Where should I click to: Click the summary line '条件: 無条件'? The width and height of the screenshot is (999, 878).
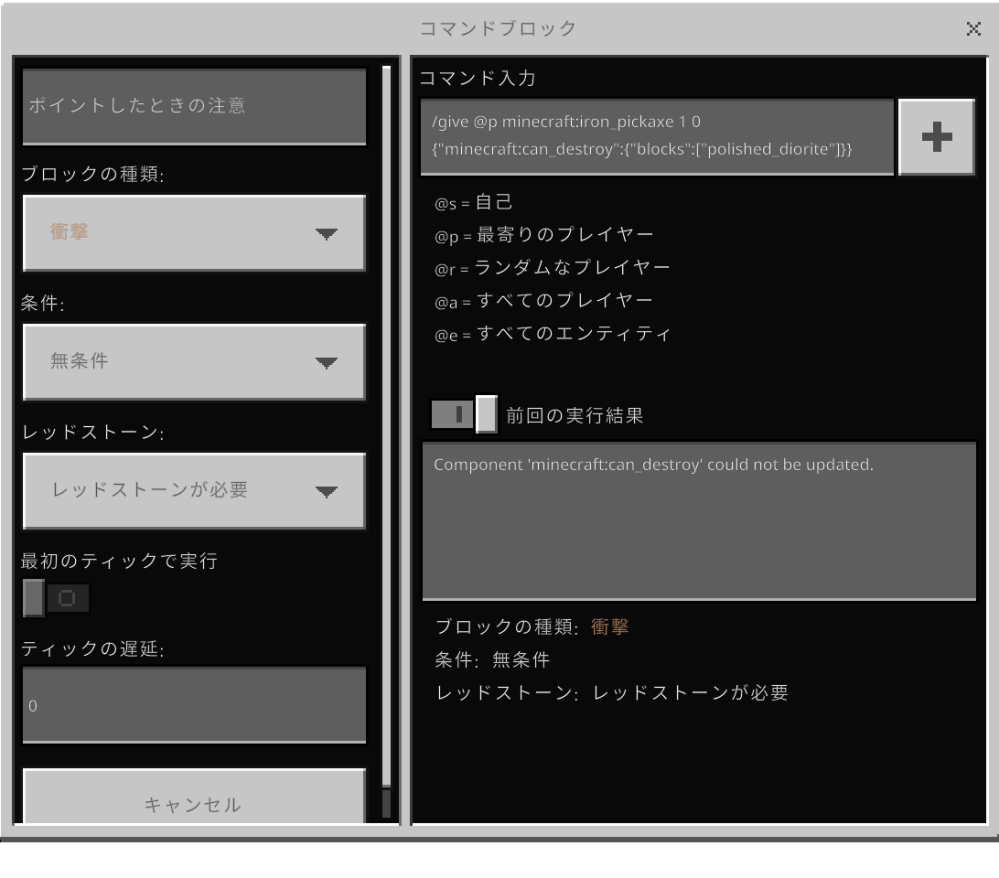coord(492,660)
